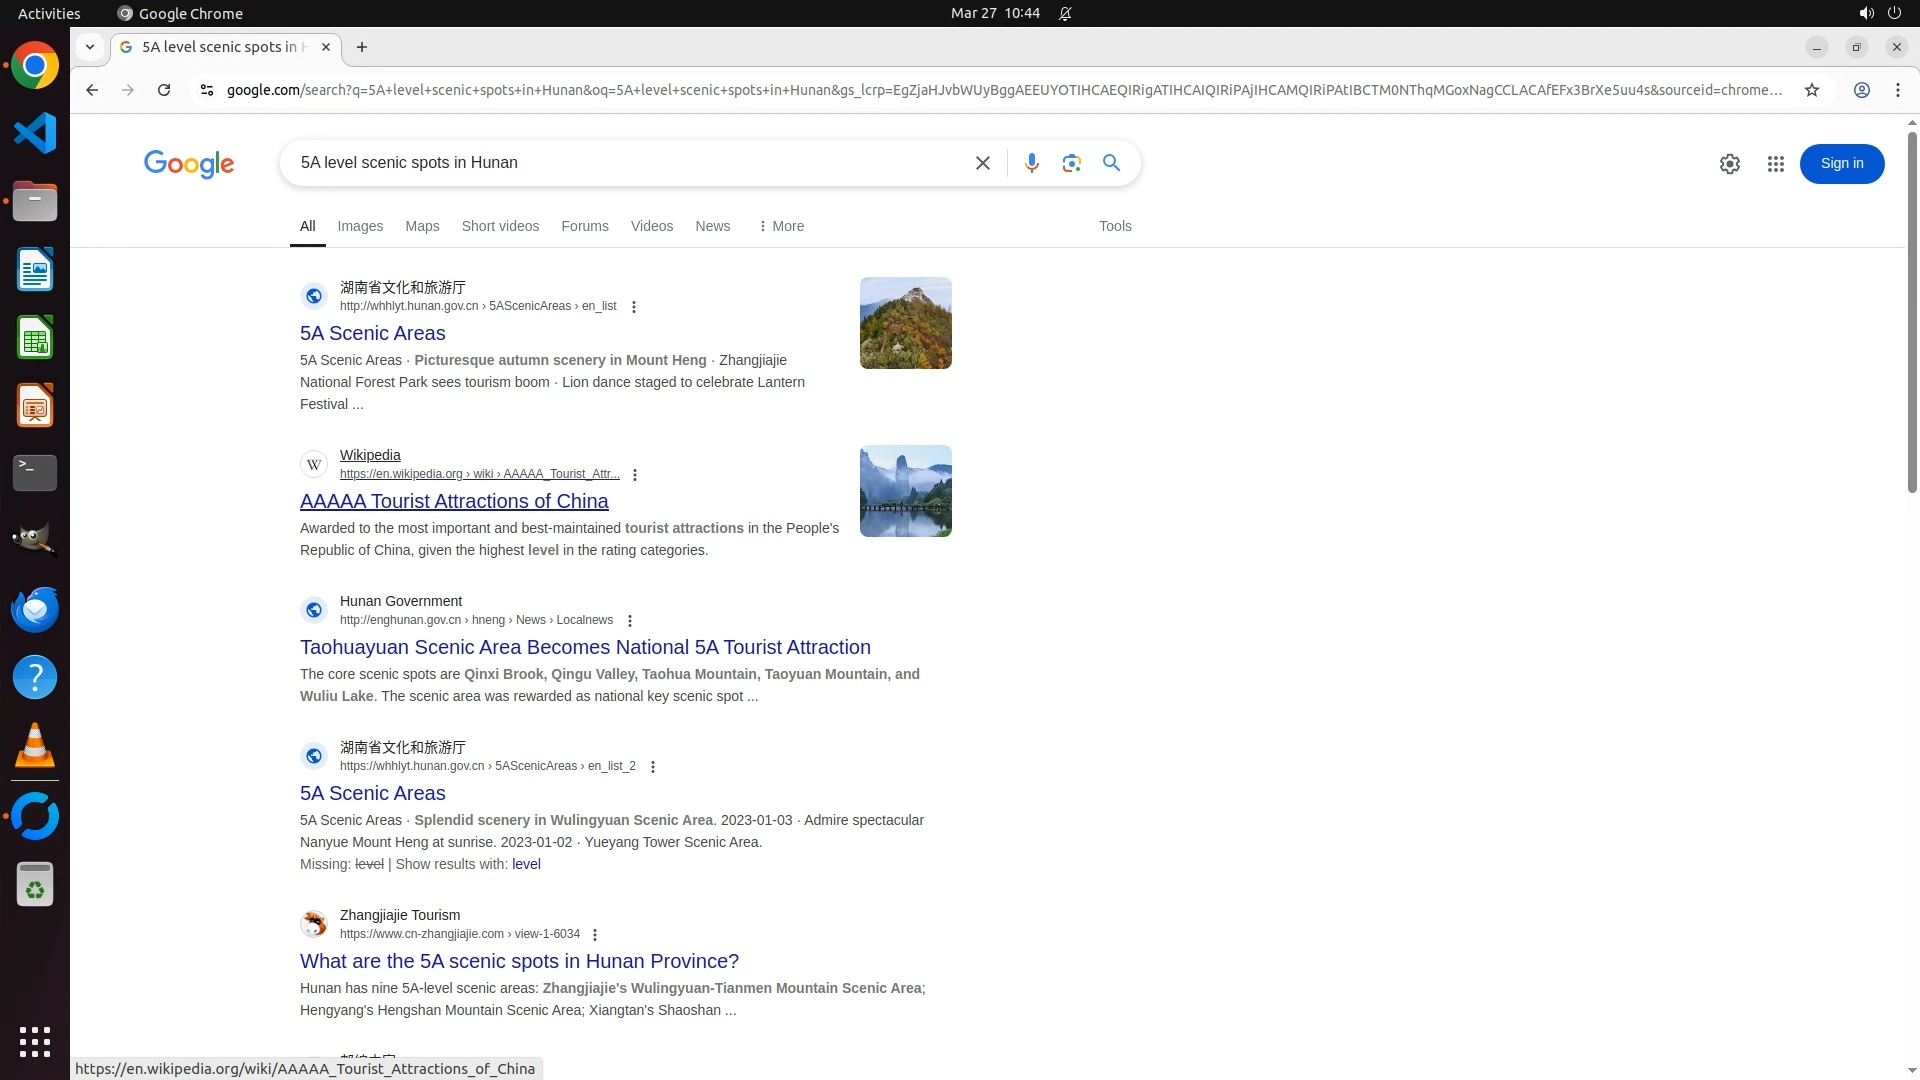Click the Sign in button

click(x=1841, y=164)
